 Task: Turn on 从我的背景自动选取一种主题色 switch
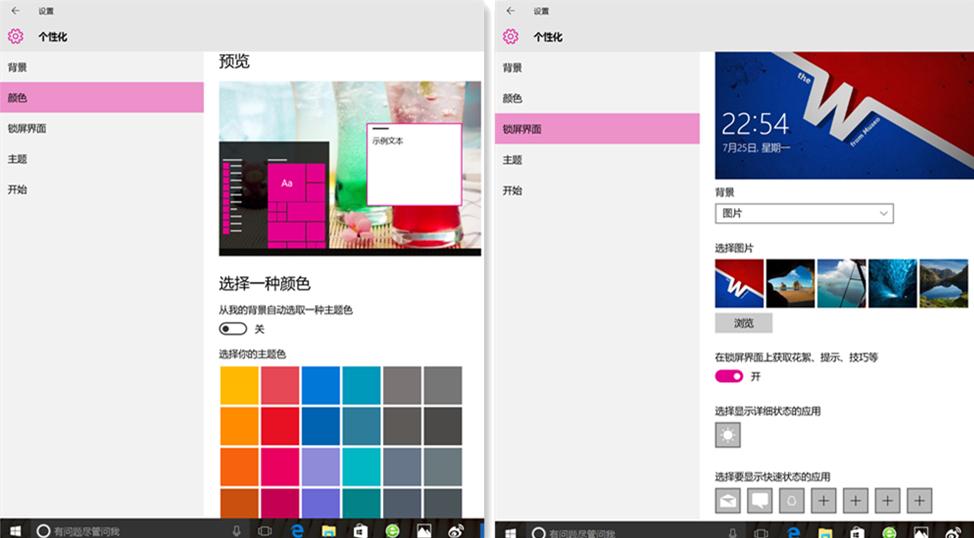(x=233, y=329)
